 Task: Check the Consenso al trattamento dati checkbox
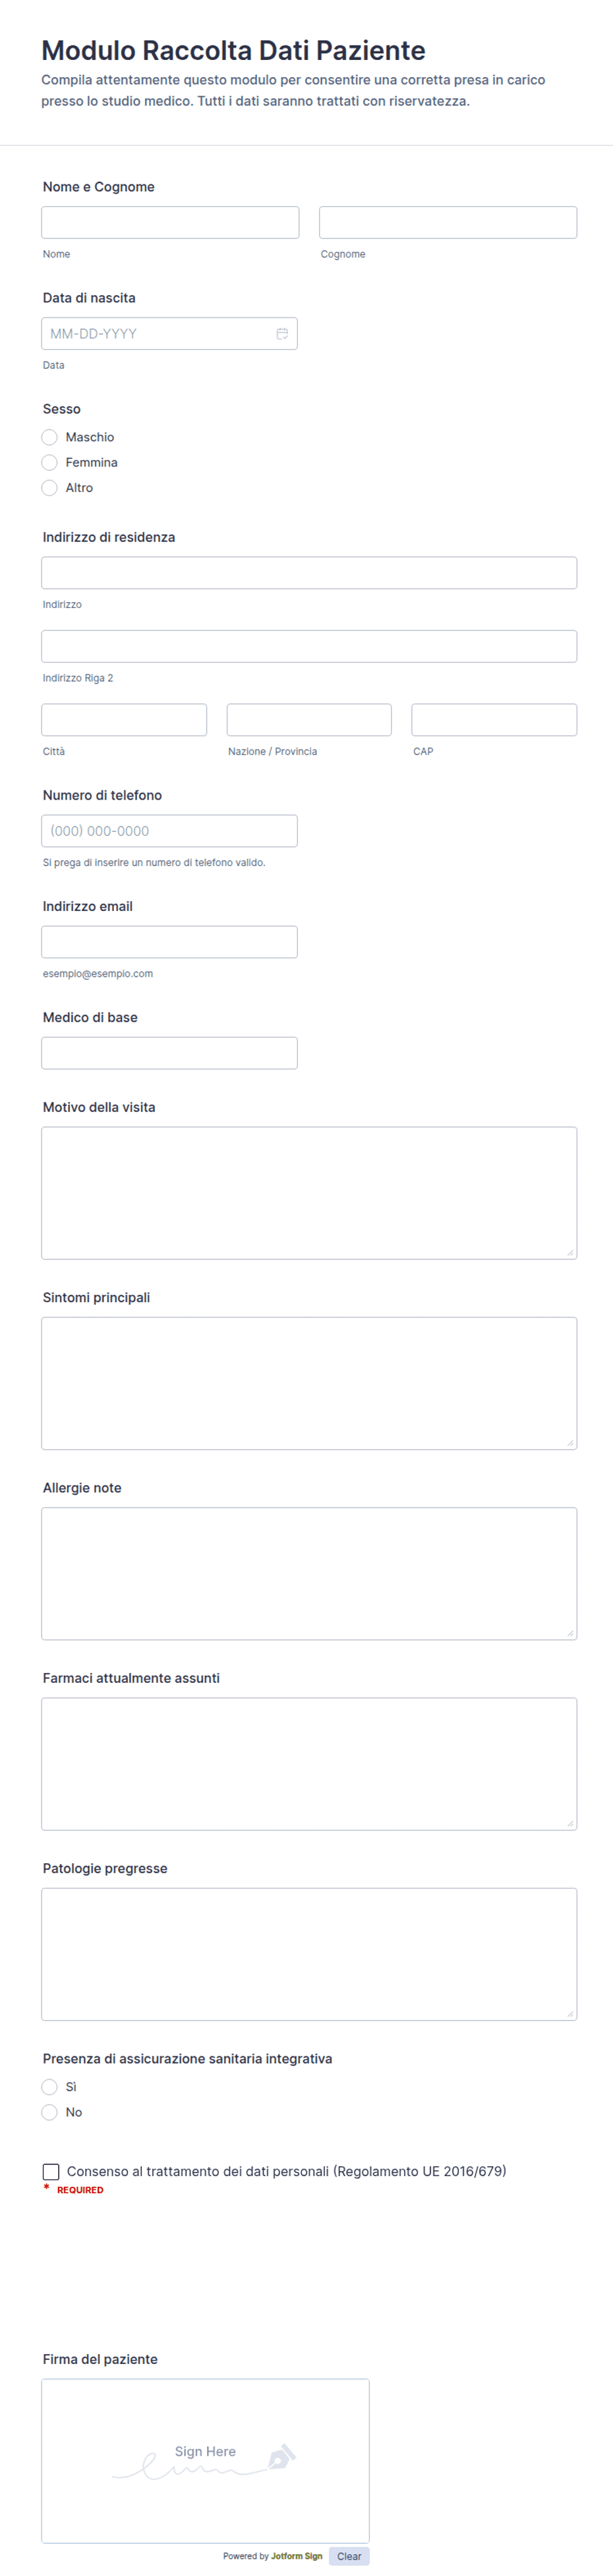tap(51, 2171)
